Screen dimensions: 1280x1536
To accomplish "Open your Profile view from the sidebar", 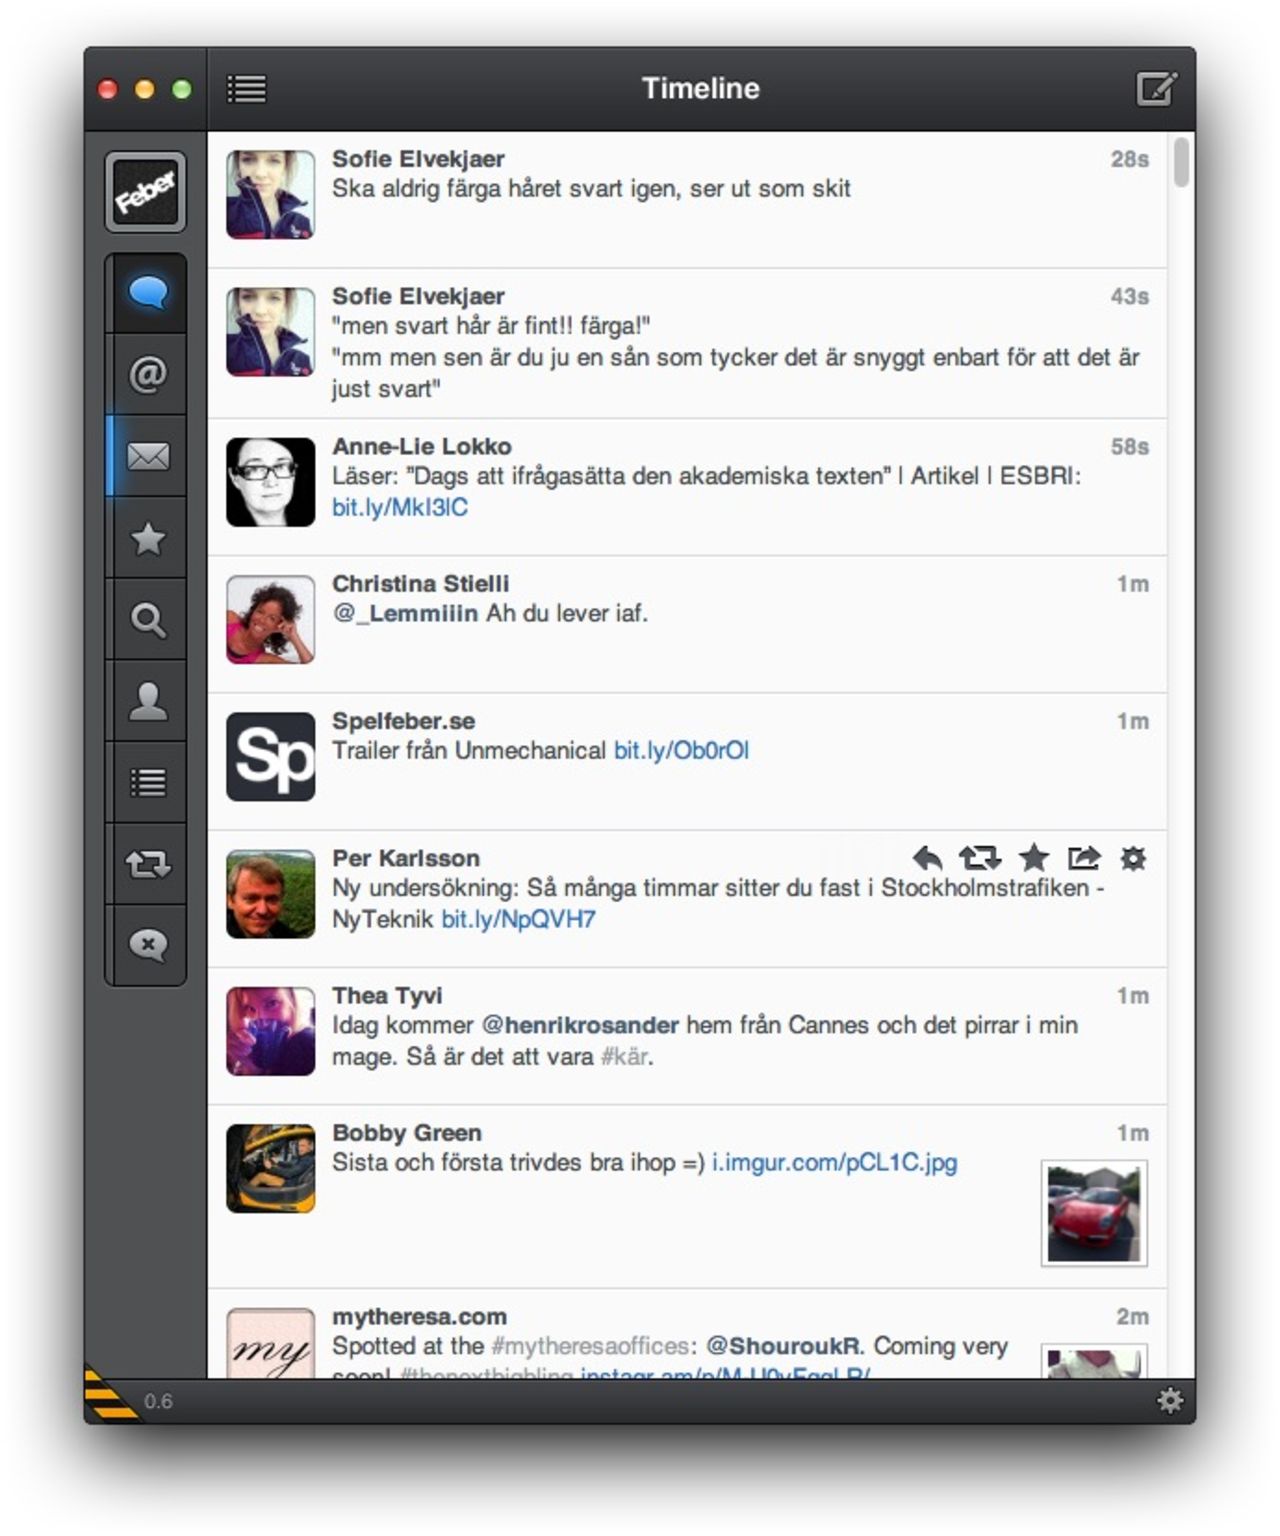I will 147,700.
